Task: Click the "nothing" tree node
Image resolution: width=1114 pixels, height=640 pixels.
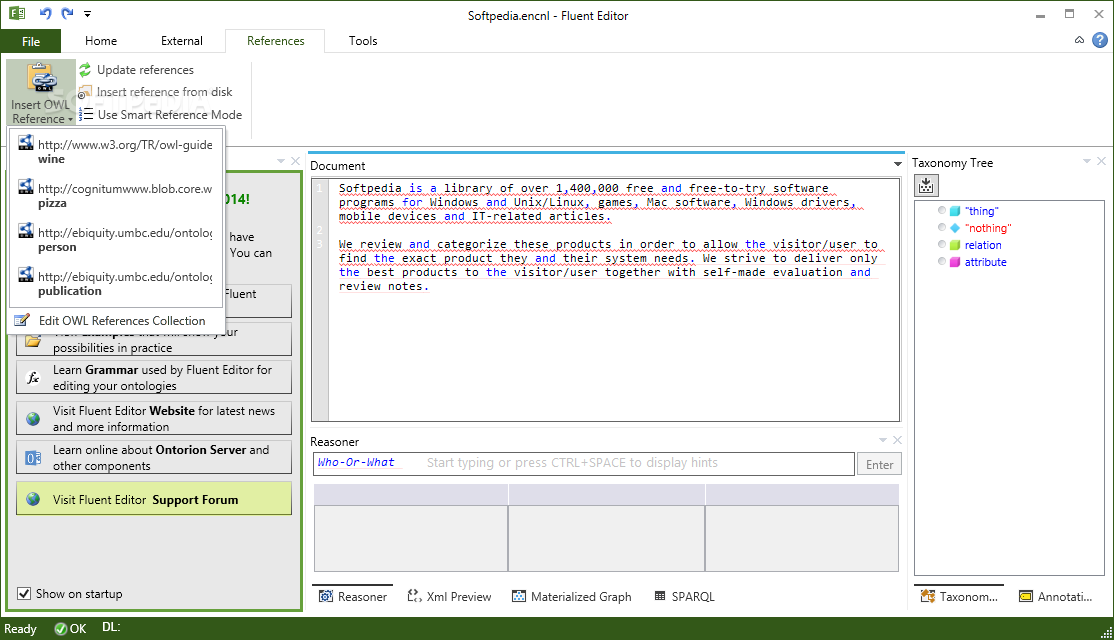Action: (x=988, y=228)
